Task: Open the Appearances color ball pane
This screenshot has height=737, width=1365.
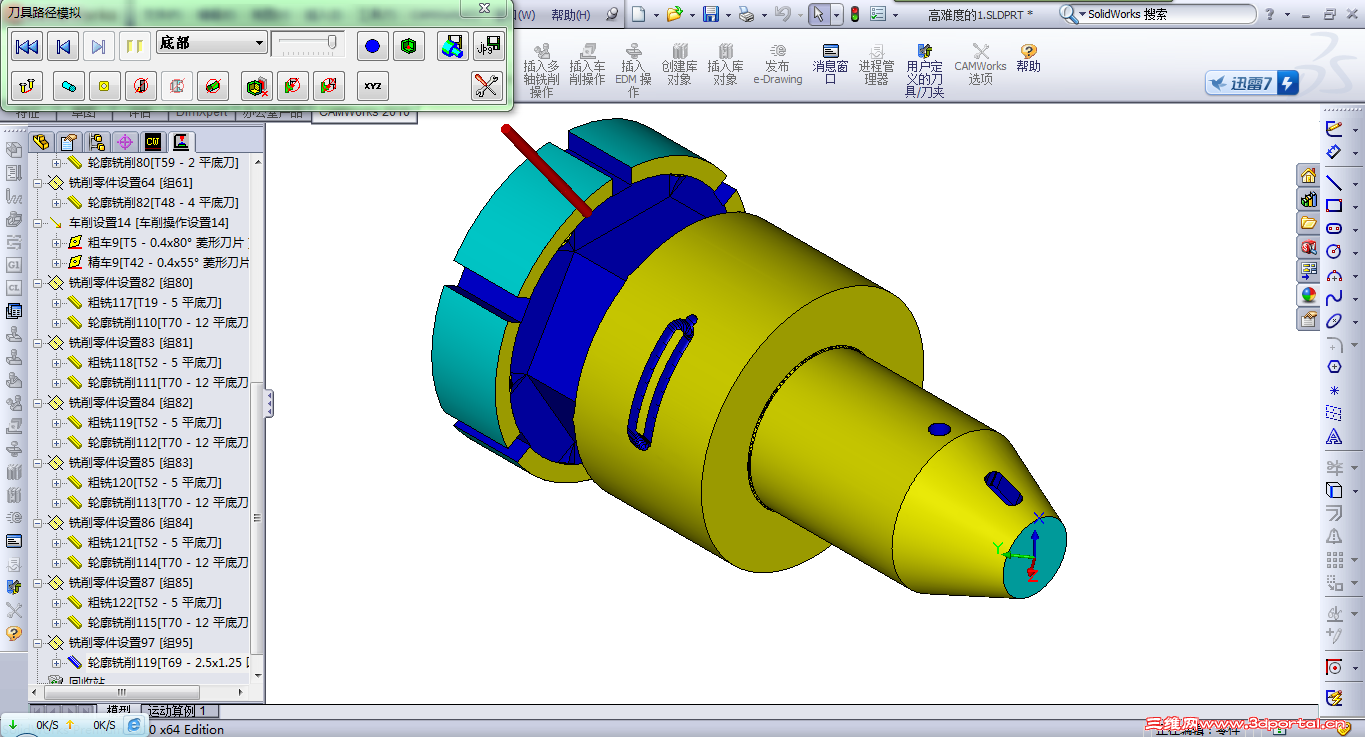Action: 1309,295
